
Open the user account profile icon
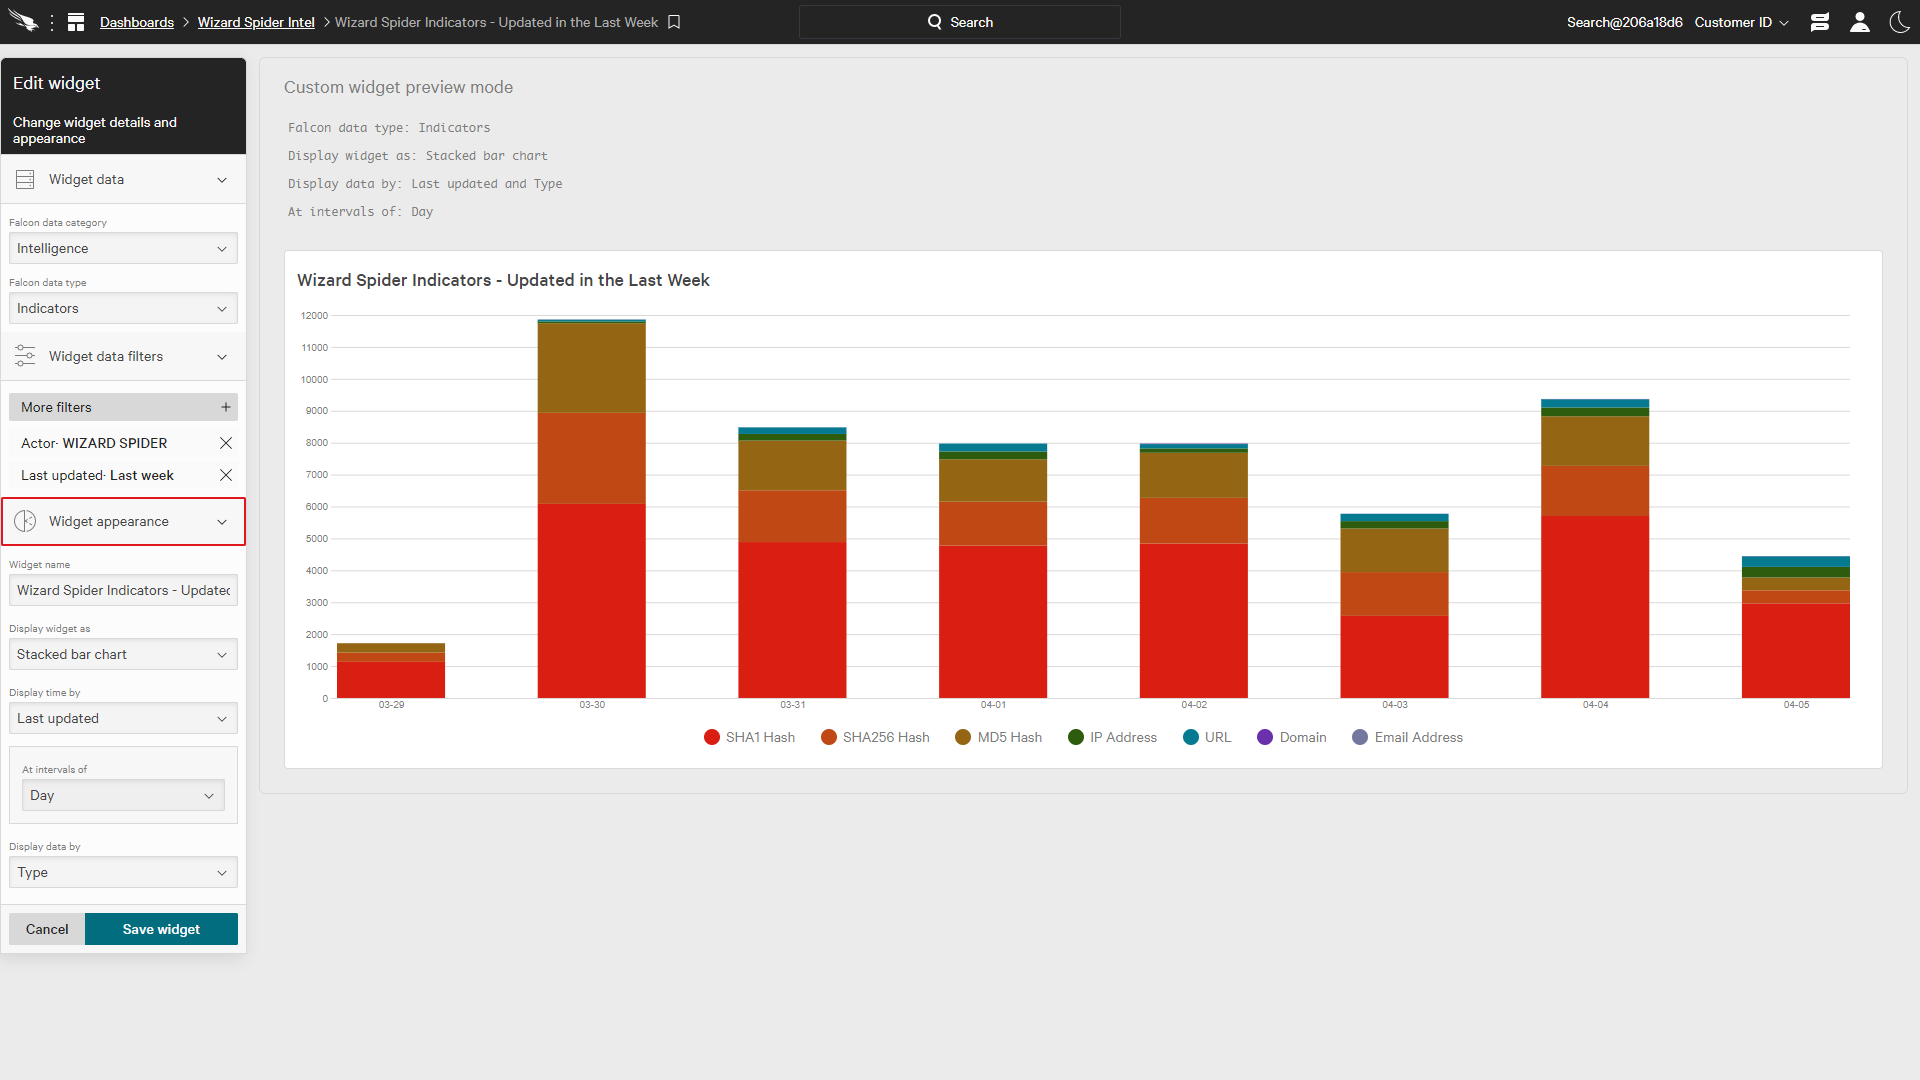click(1860, 22)
